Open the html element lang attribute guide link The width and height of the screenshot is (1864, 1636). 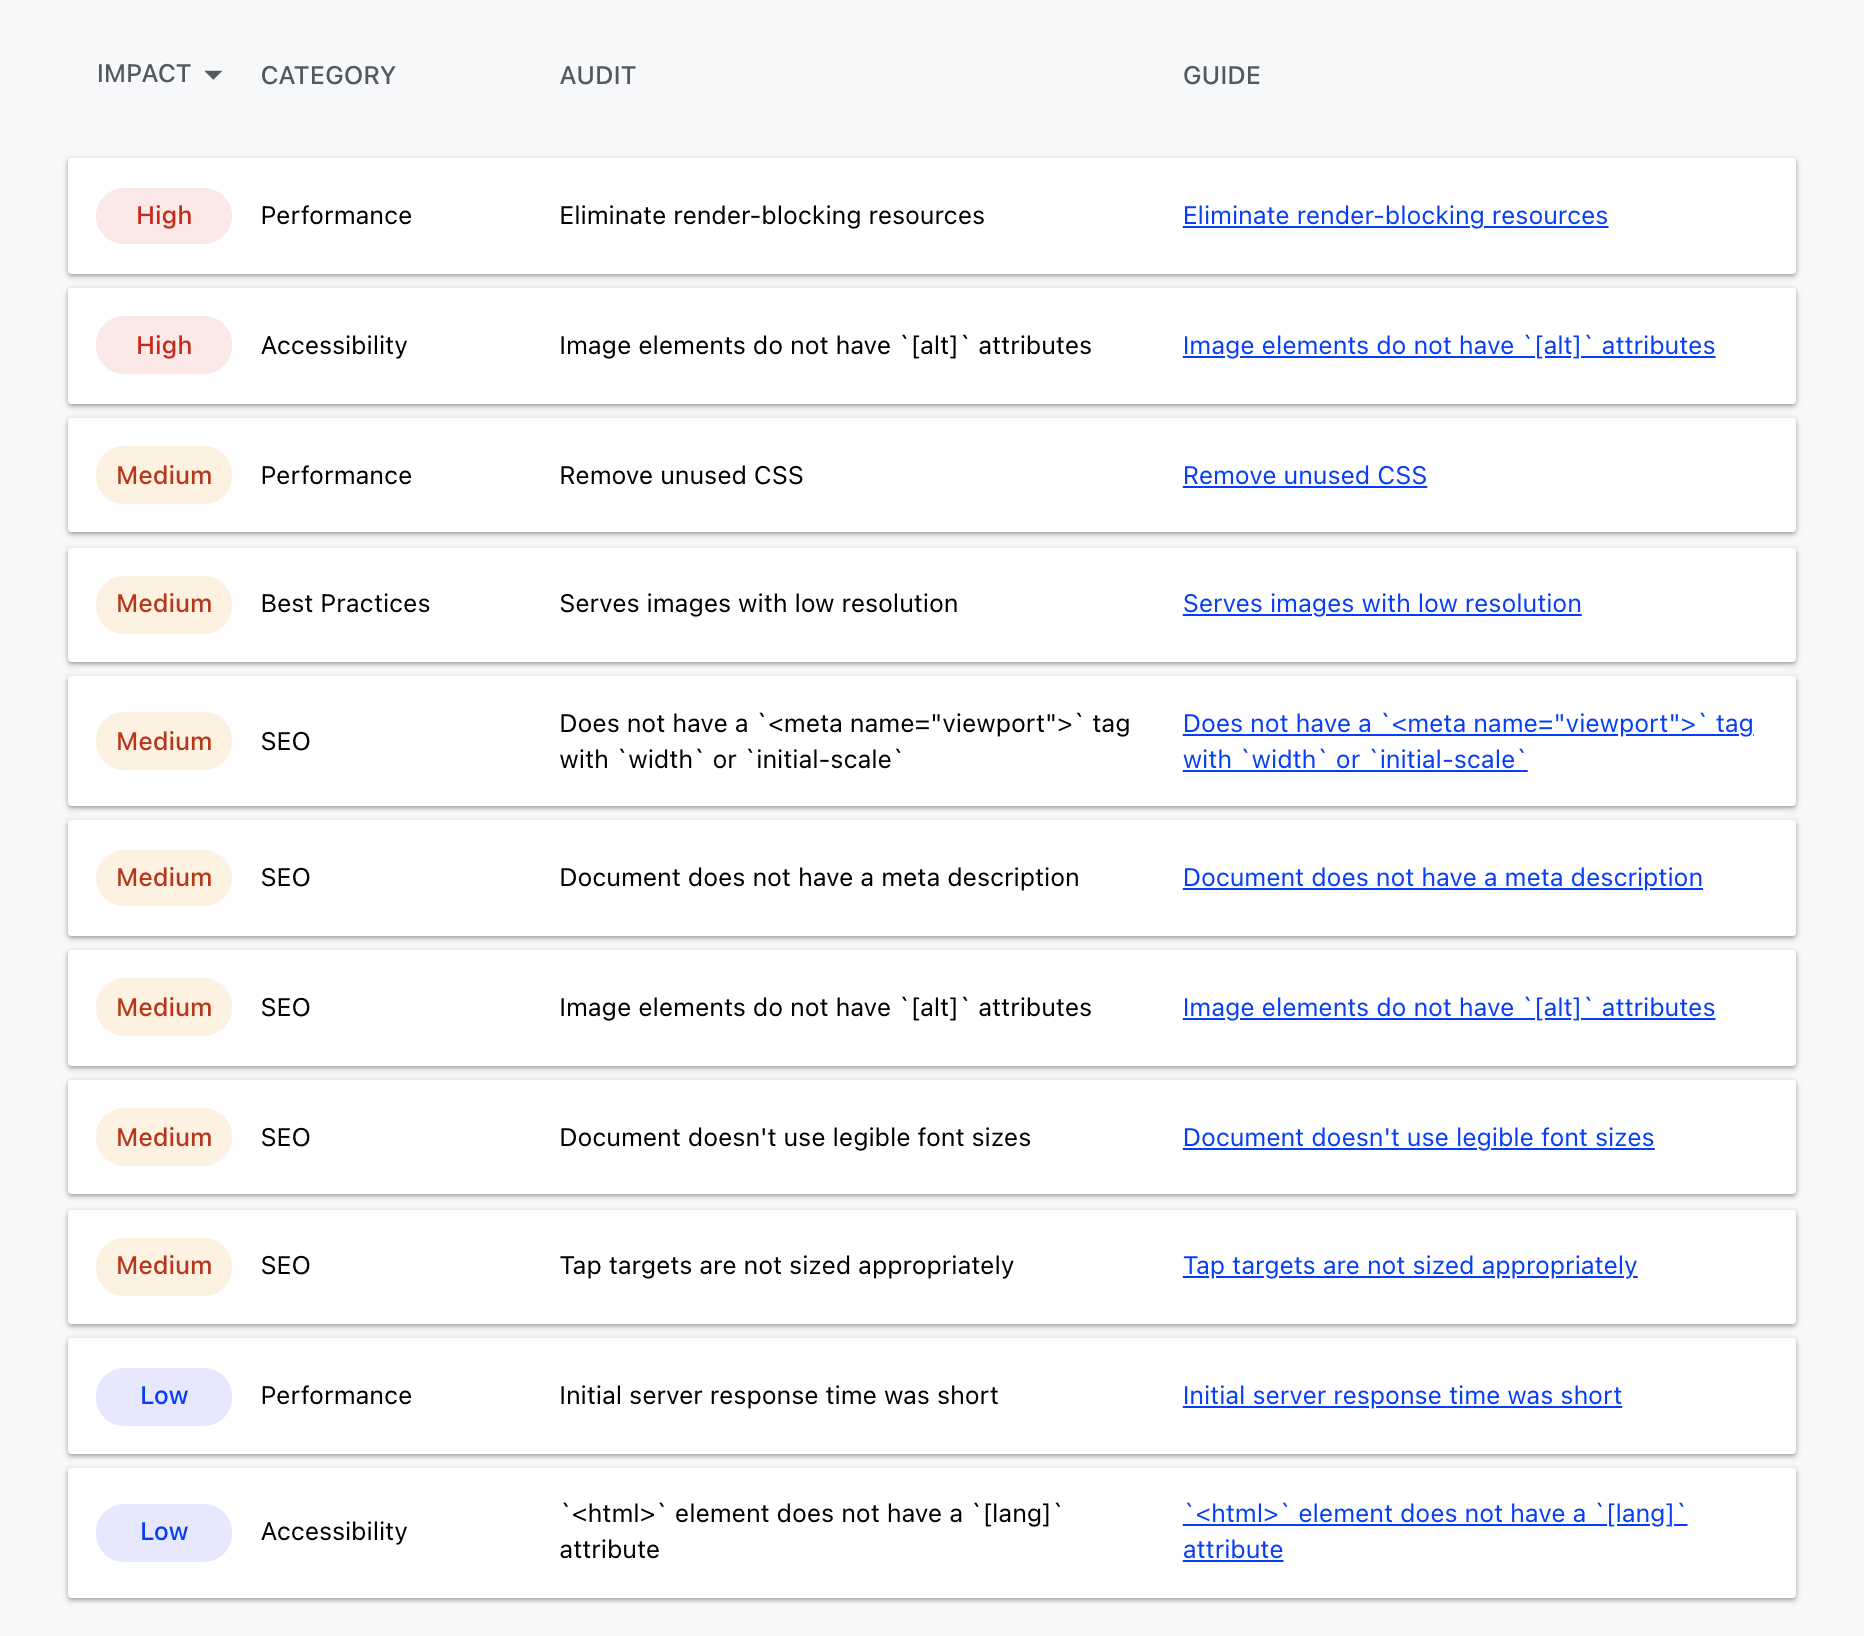1434,1531
